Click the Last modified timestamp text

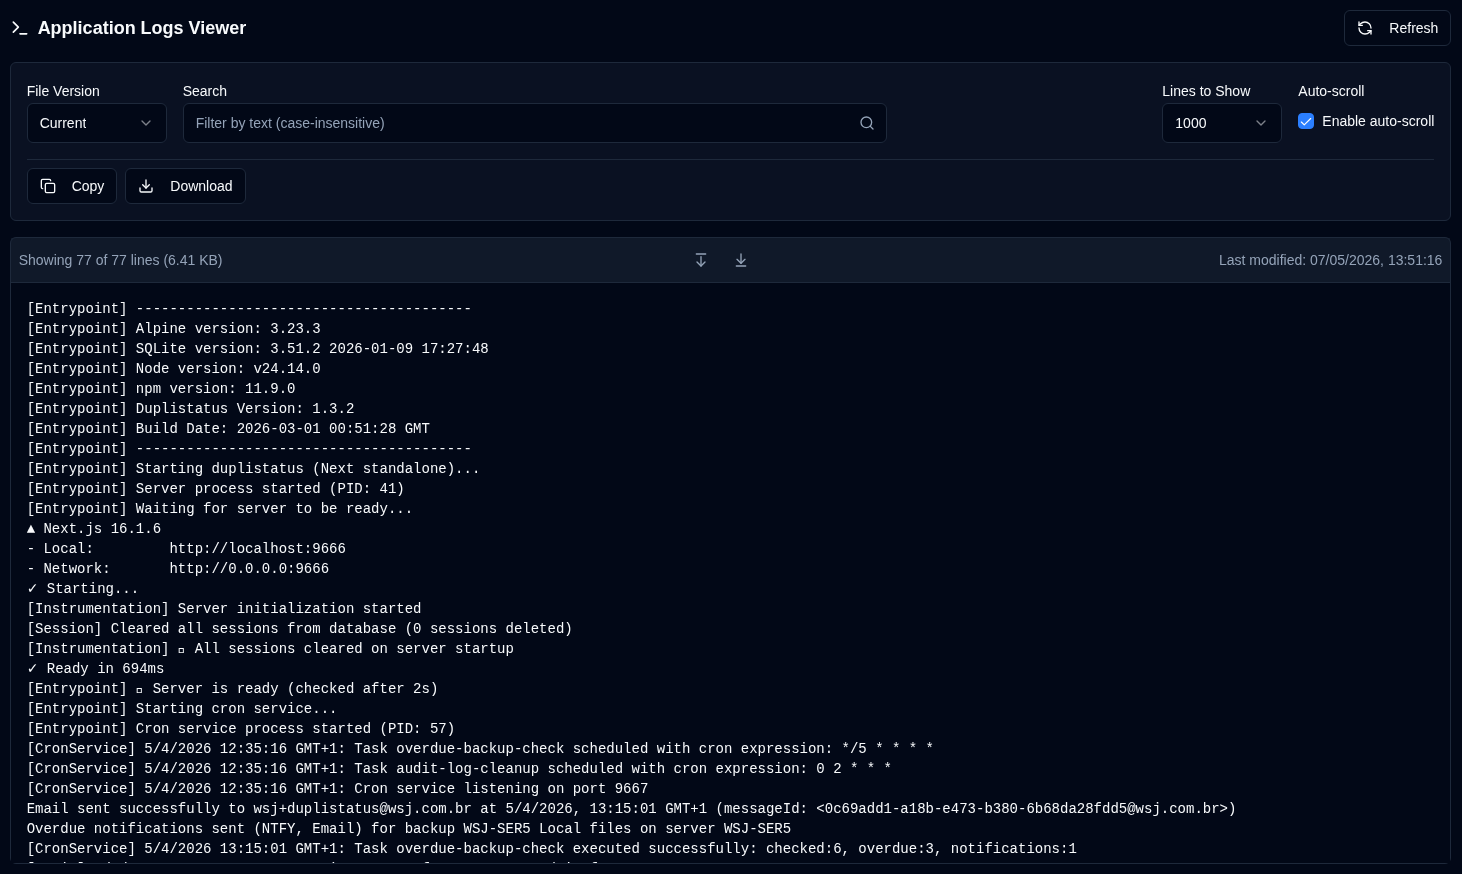point(1330,260)
